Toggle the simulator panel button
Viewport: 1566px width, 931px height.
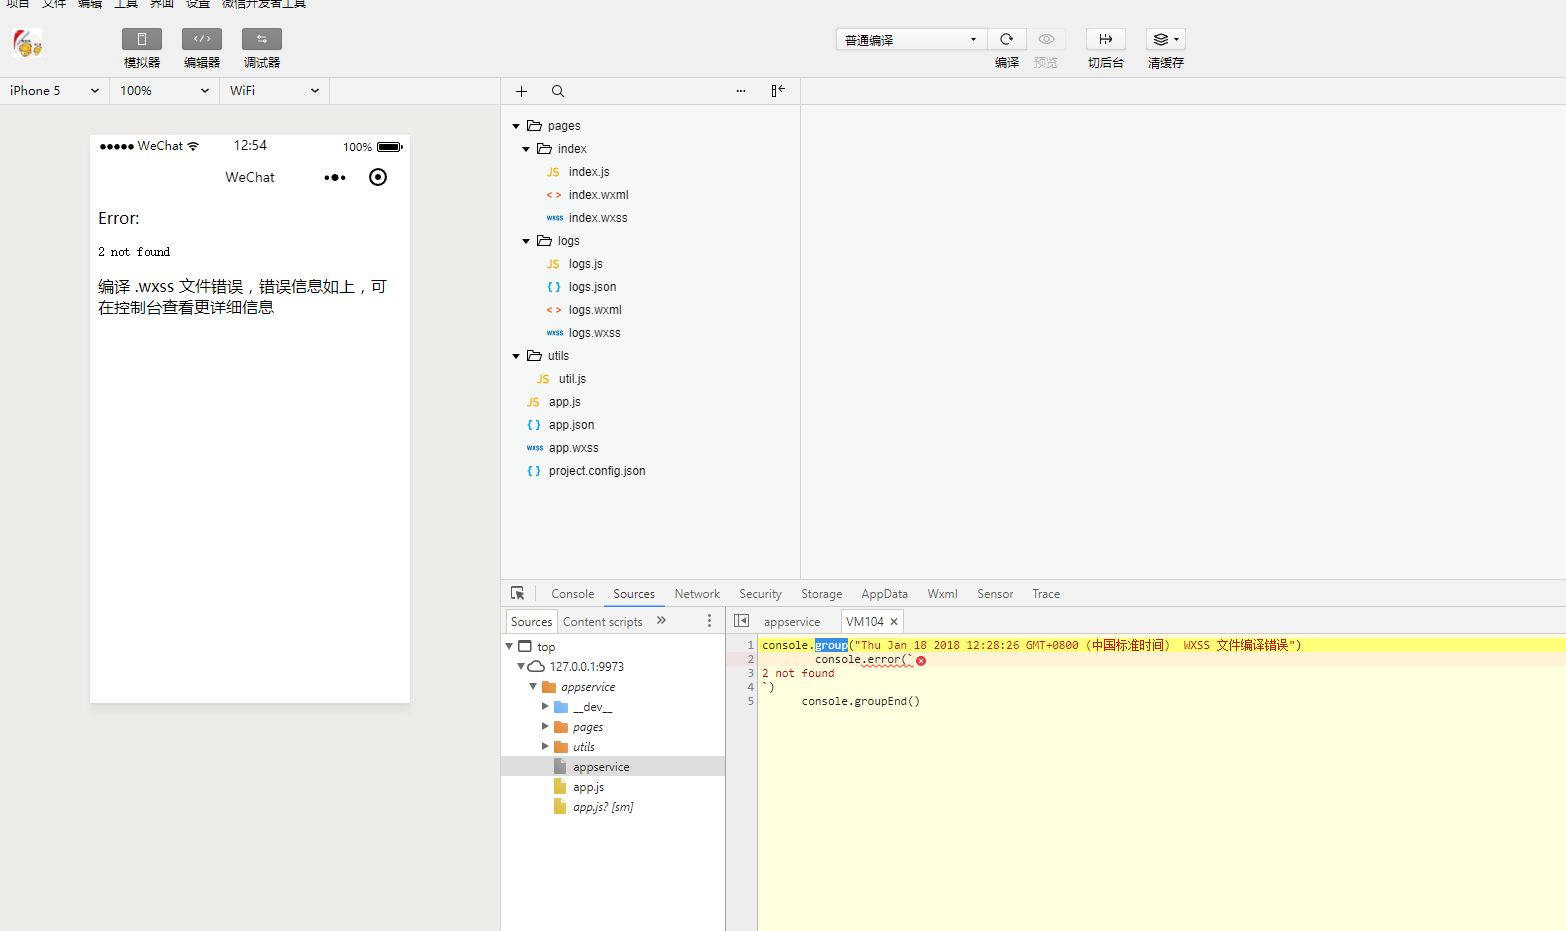click(x=141, y=40)
